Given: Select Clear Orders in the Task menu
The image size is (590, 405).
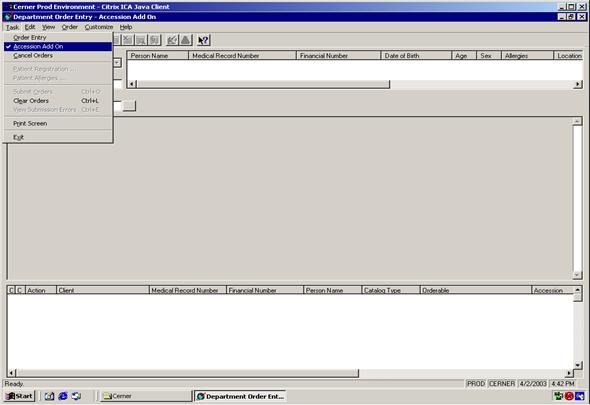Looking at the screenshot, I should [58, 100].
